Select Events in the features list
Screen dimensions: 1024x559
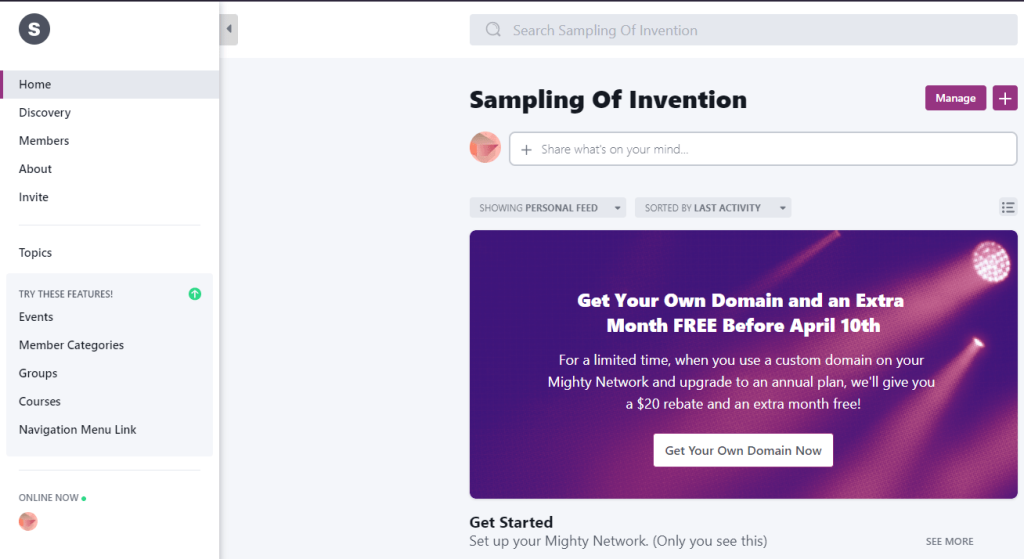click(36, 317)
